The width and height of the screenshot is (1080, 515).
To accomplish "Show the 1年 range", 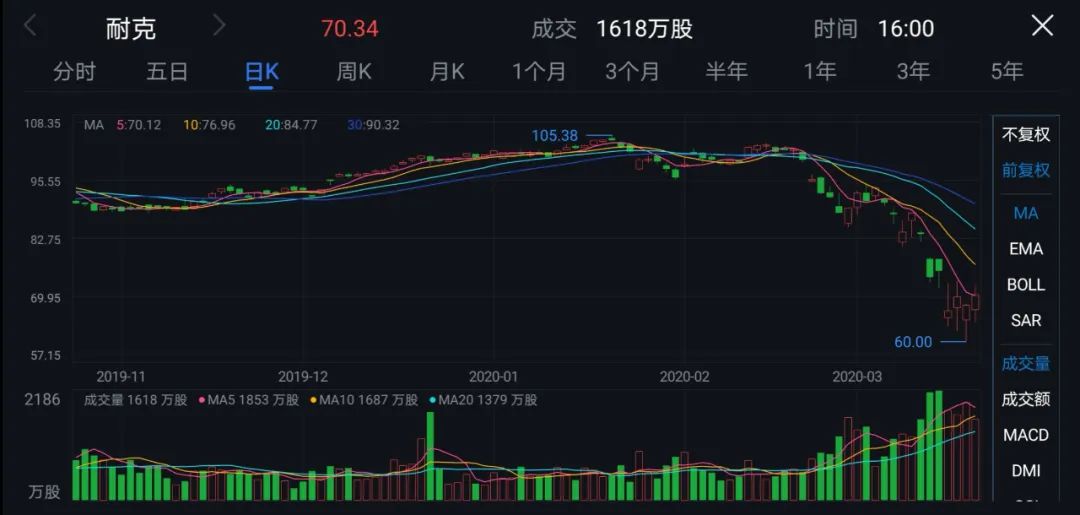I will [x=820, y=72].
